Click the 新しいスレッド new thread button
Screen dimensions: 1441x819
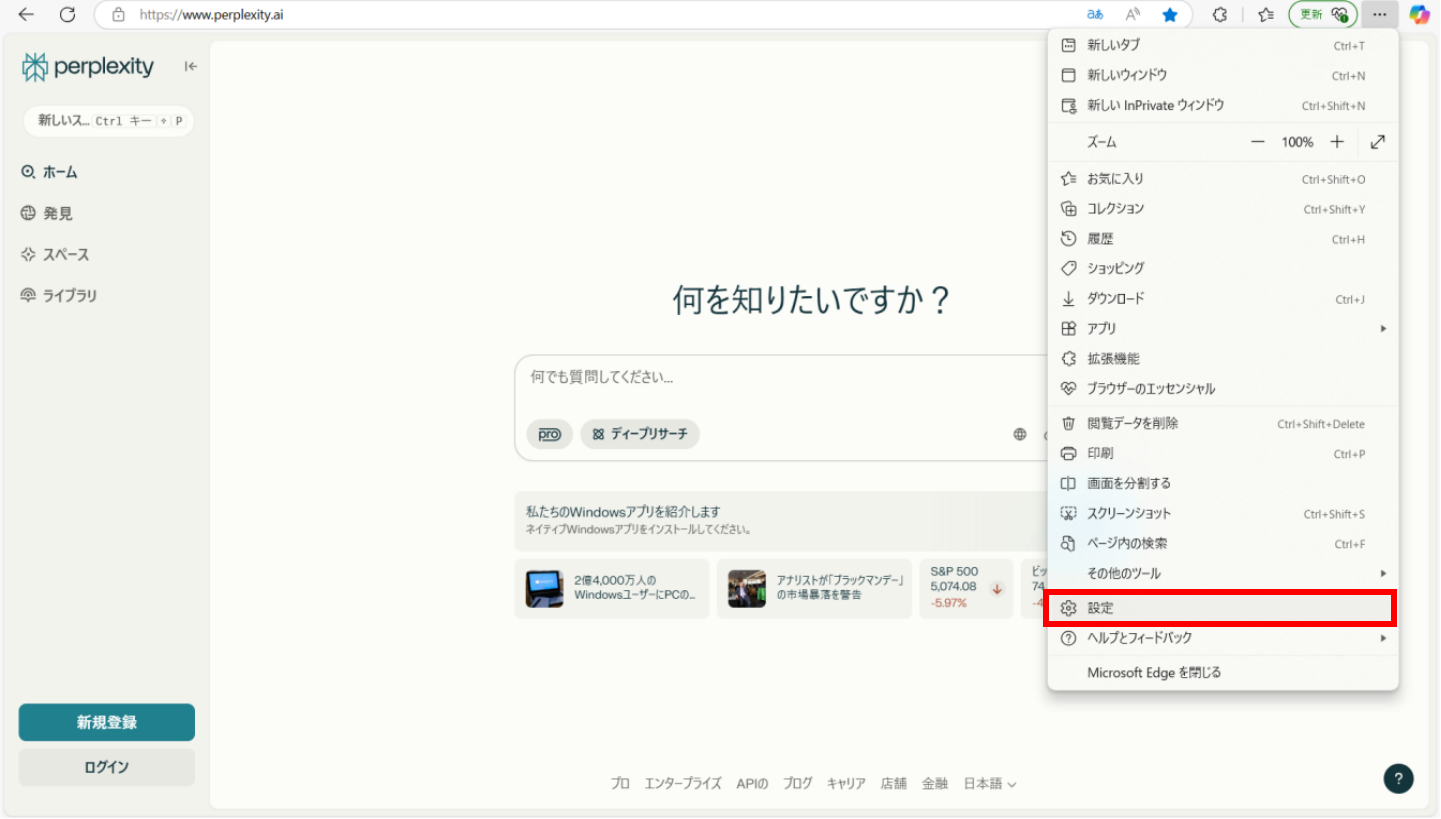[x=108, y=121]
